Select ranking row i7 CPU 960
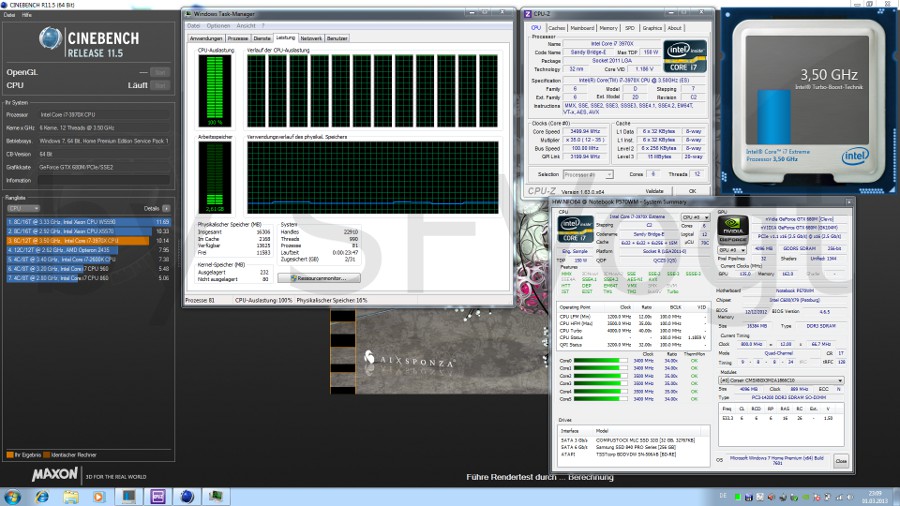Viewport: 900px width, 506px height. [x=88, y=268]
